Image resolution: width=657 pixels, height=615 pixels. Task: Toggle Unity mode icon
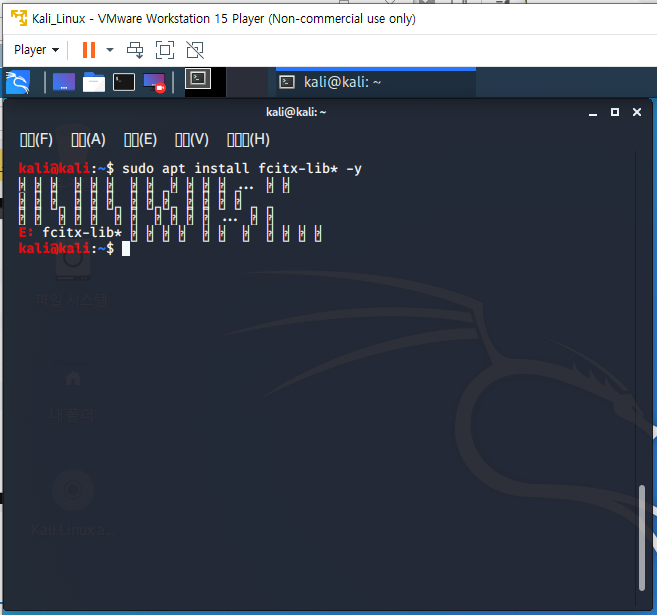(195, 50)
